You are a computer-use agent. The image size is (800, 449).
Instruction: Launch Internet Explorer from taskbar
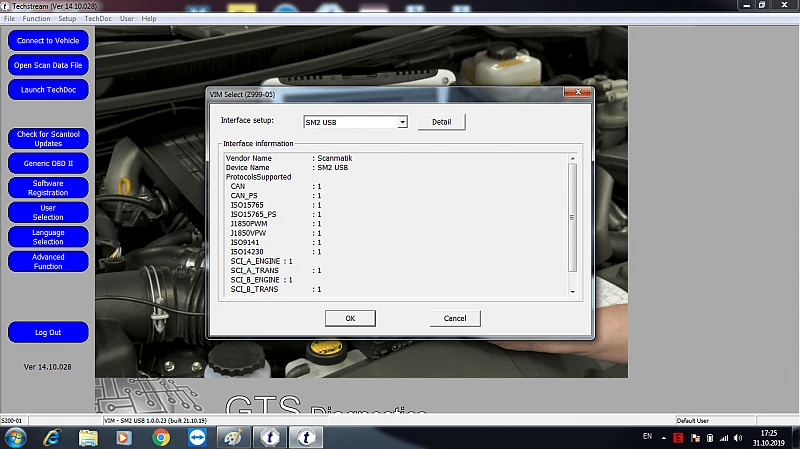click(52, 438)
